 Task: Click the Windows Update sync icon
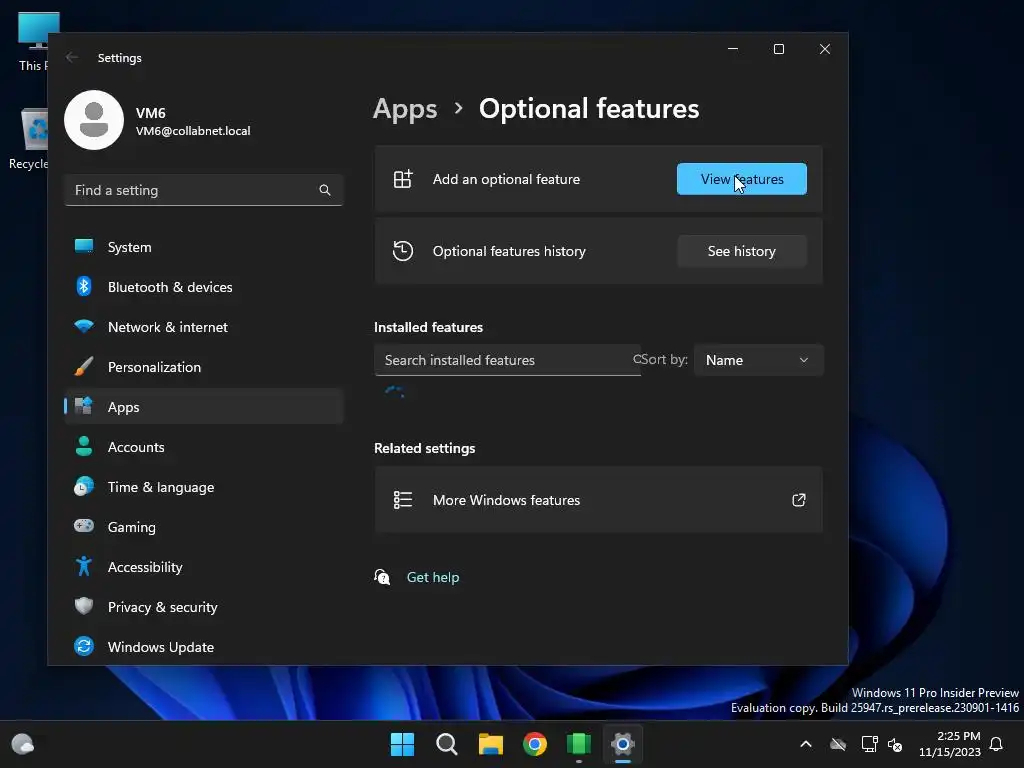[84, 647]
